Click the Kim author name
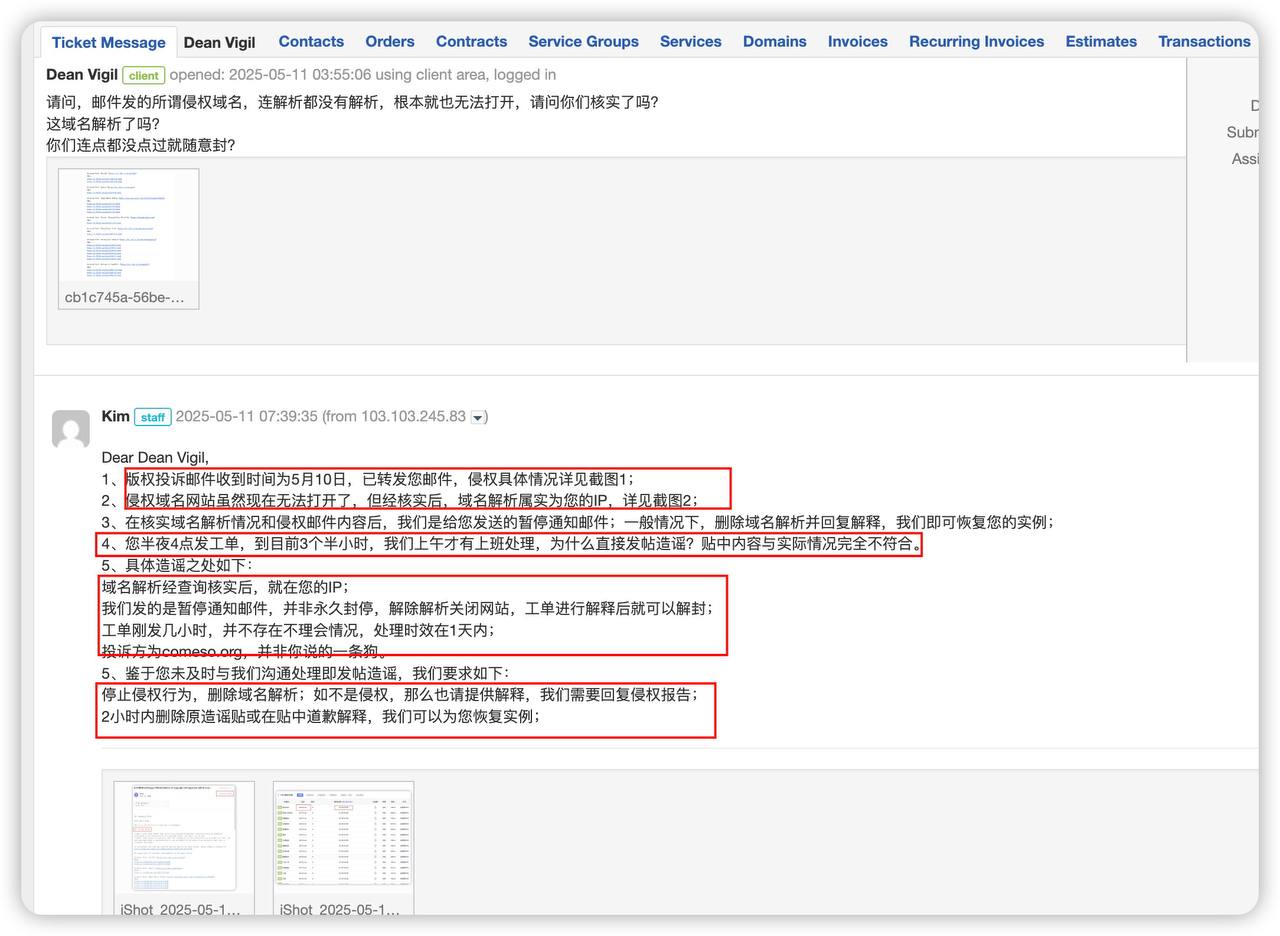 115,416
